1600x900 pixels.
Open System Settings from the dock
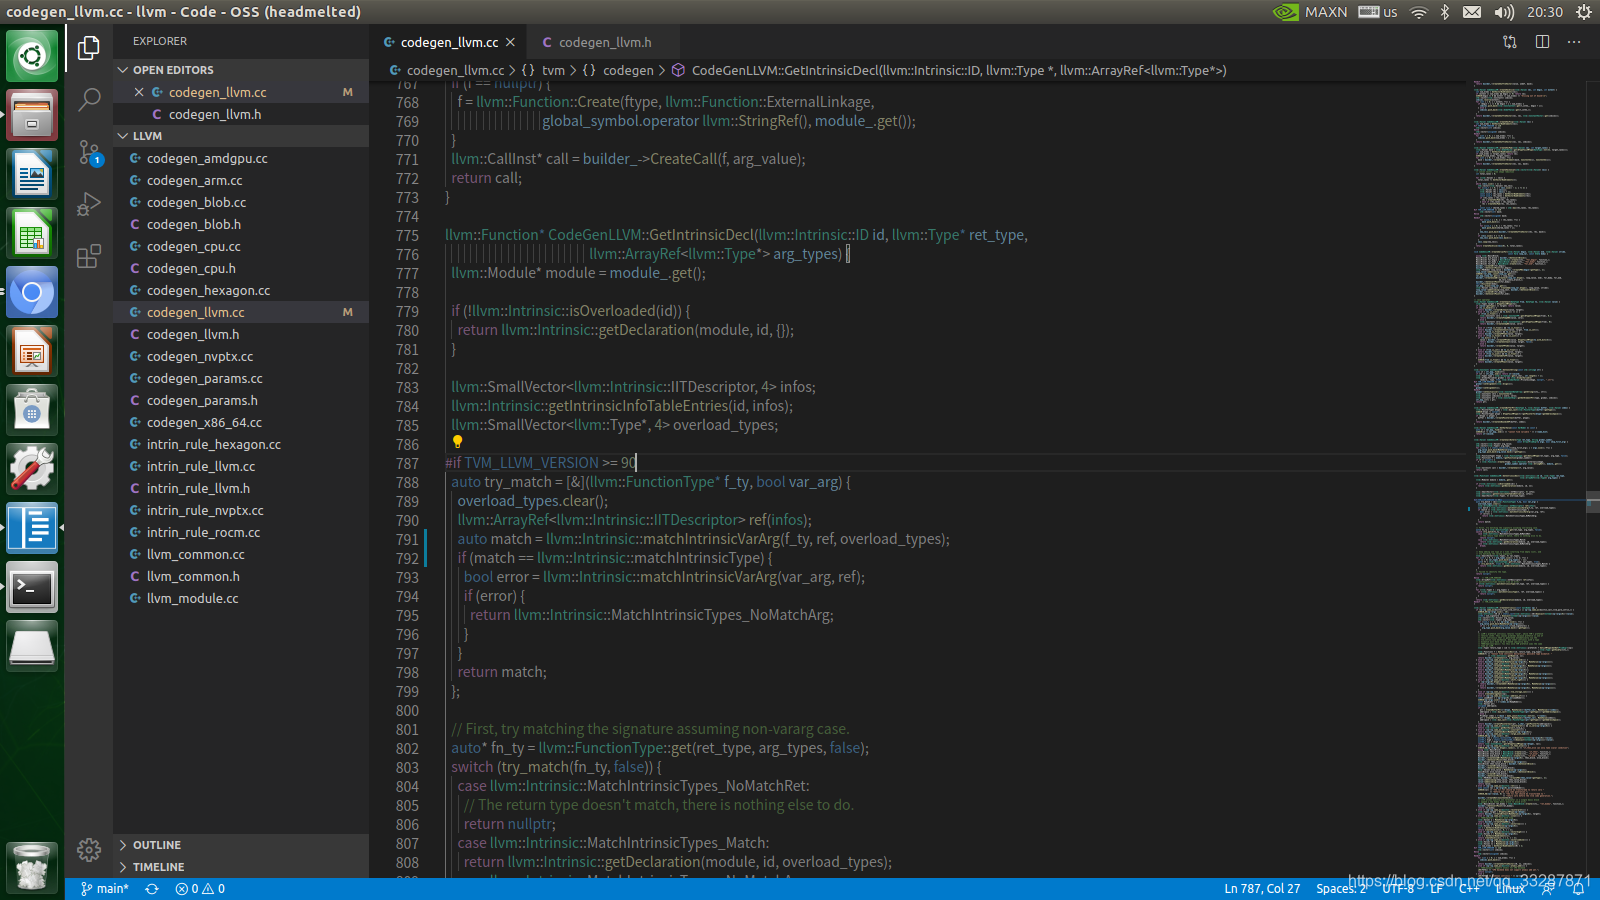32,469
